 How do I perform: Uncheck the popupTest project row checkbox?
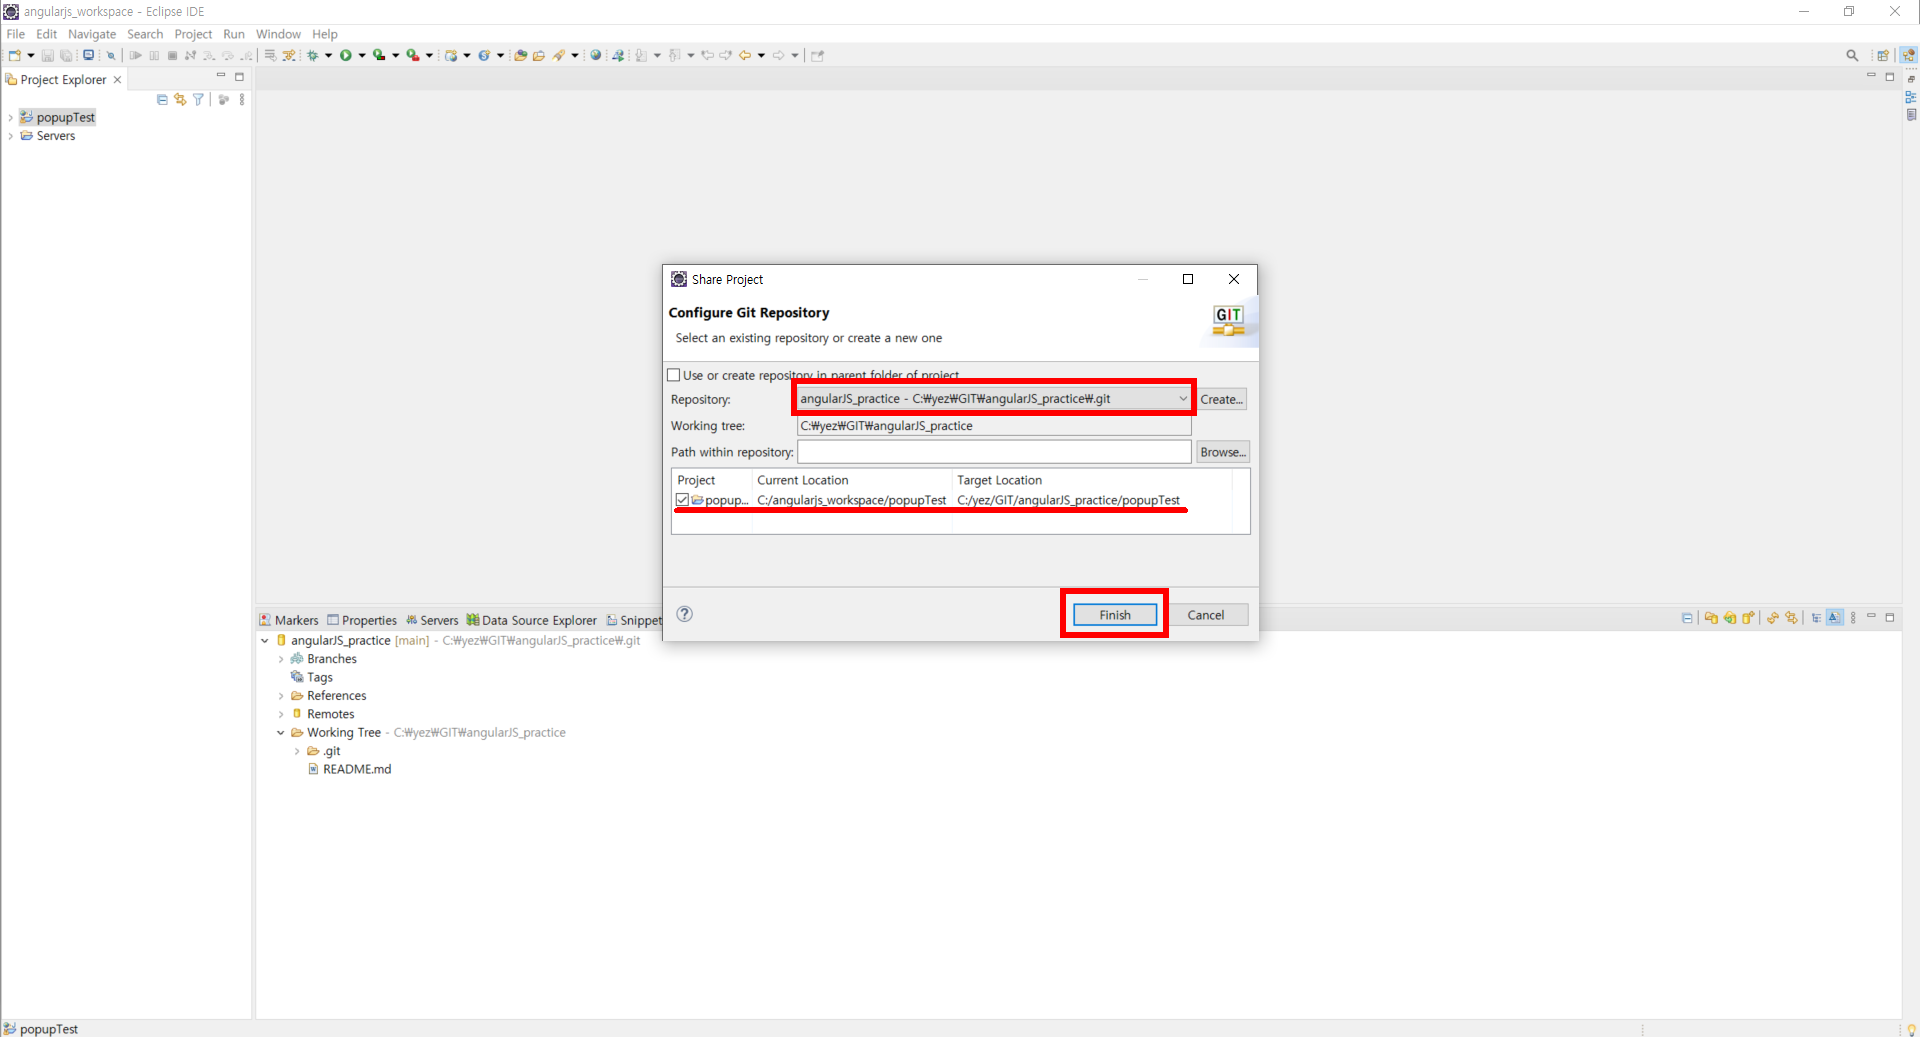[x=682, y=500]
